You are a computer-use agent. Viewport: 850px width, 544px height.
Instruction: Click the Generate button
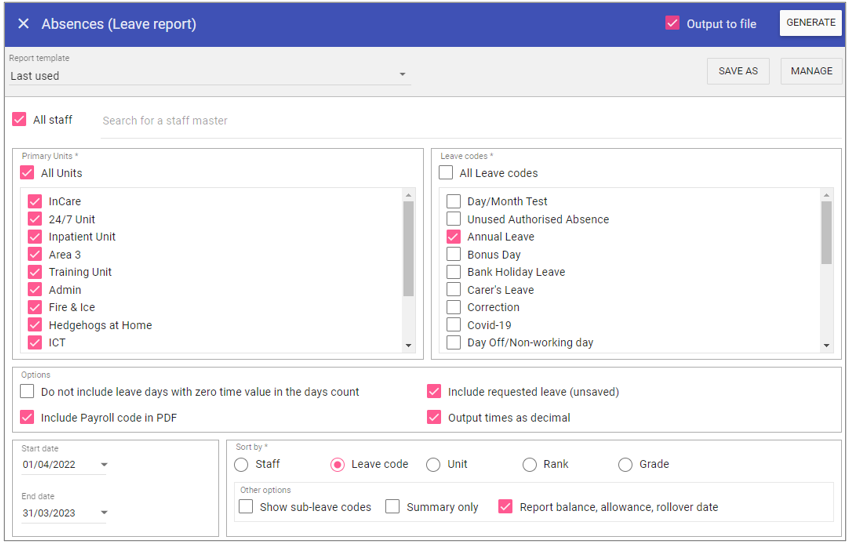pos(810,23)
